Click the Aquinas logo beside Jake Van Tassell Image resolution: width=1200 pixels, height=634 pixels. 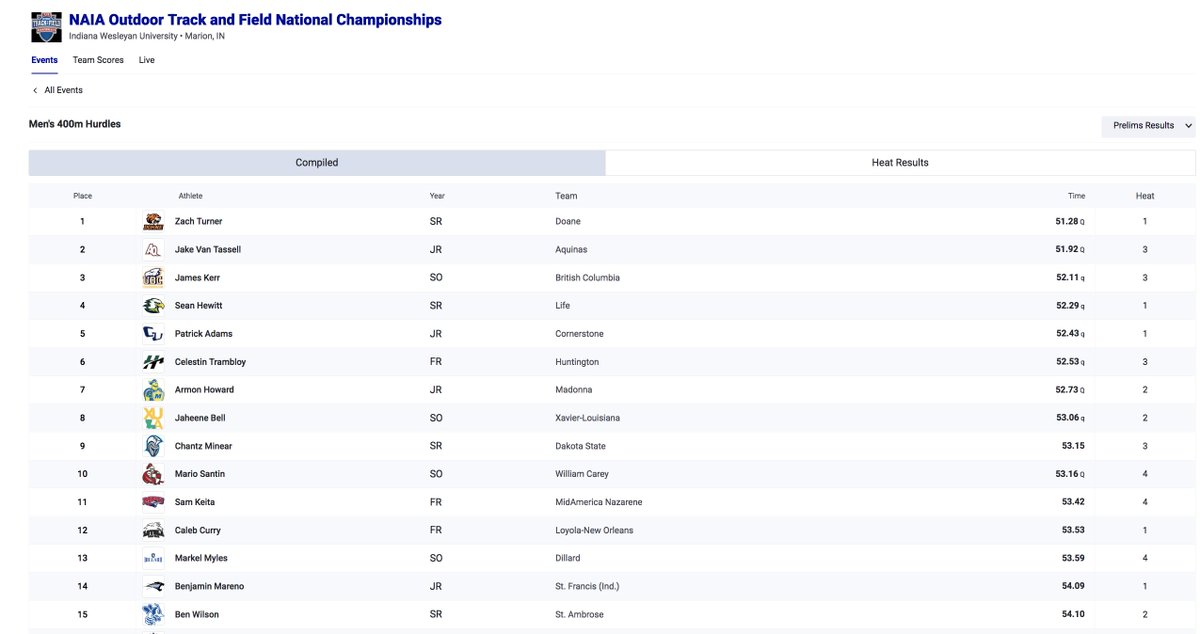[x=153, y=250]
